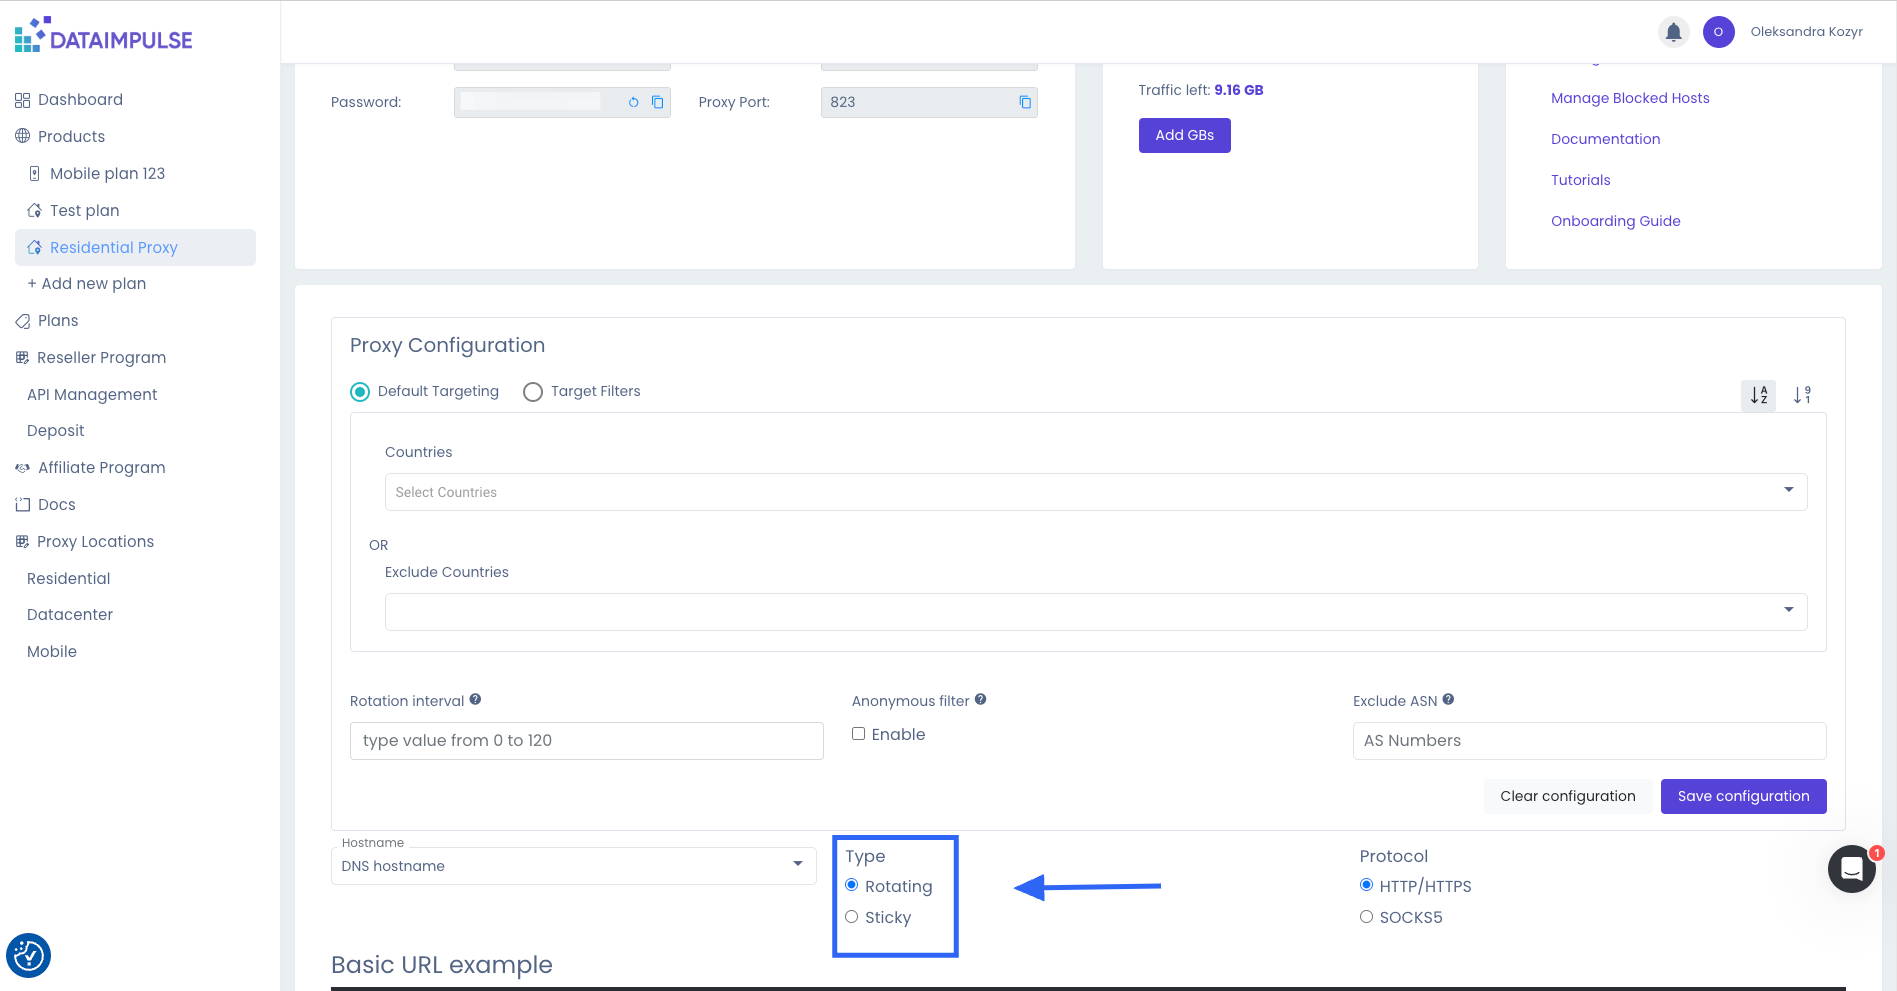Open the DNS hostname dropdown
Screen dimensions: 1897x991
(x=573, y=866)
